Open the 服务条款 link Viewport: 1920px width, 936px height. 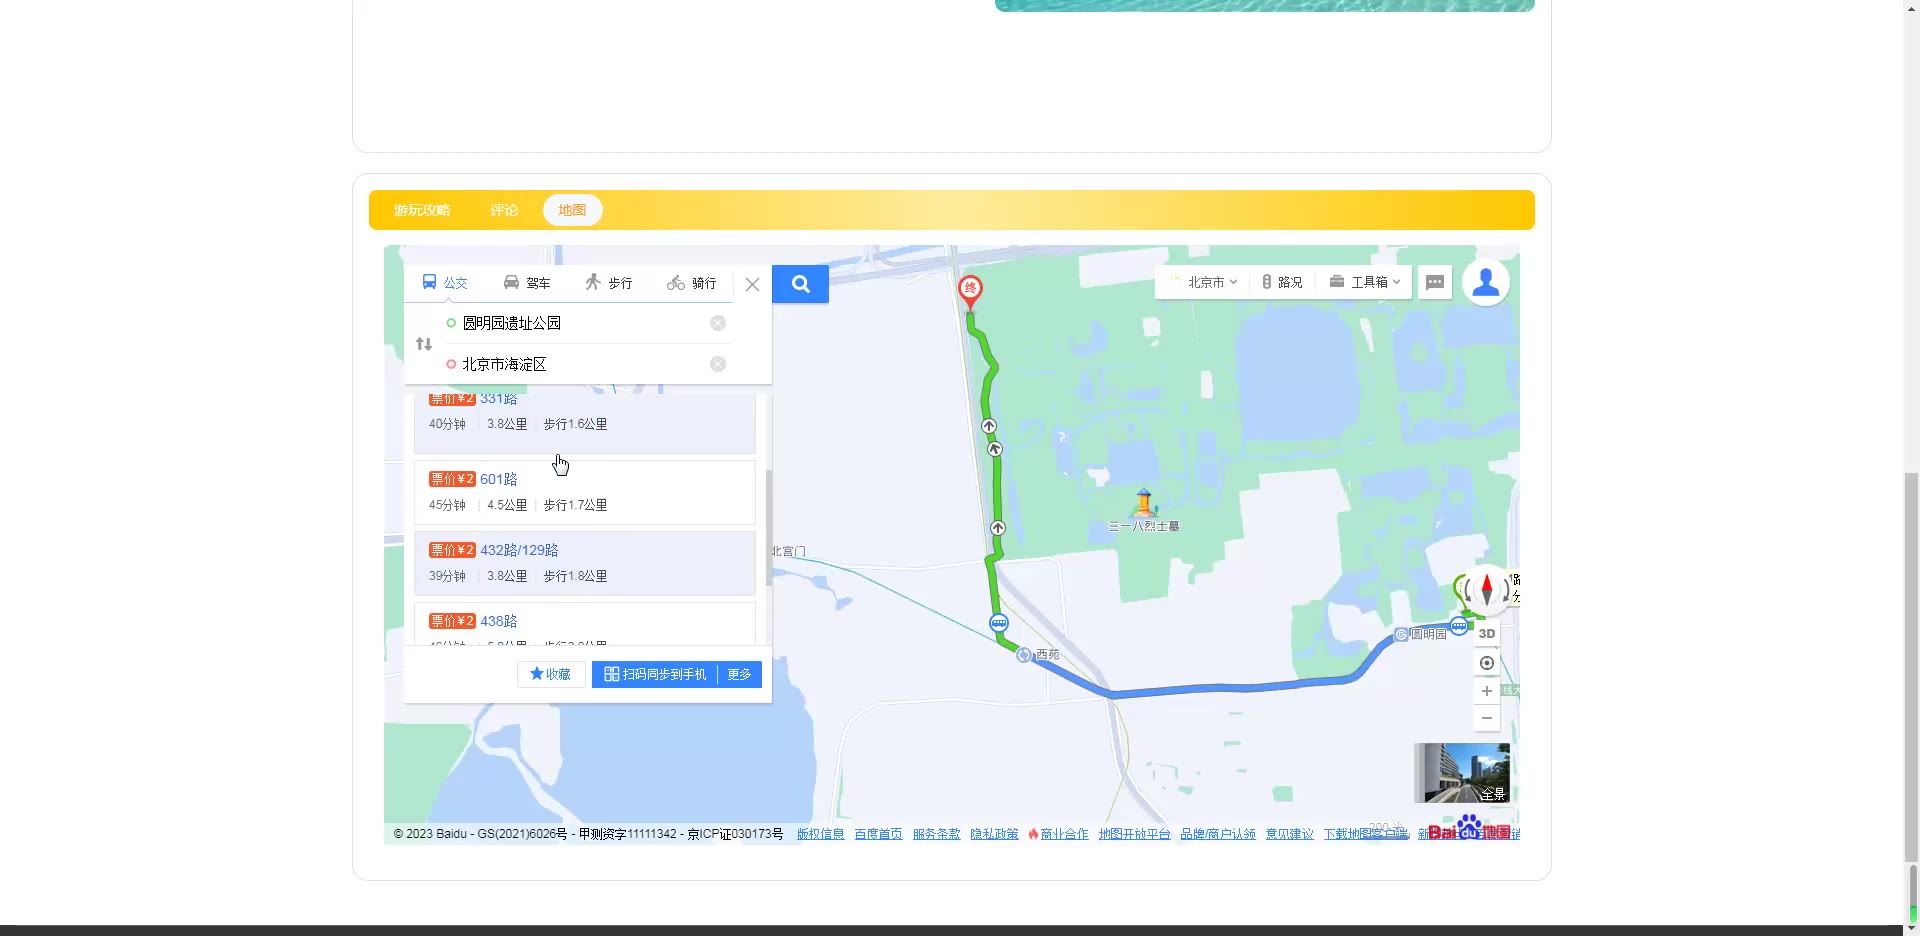(x=936, y=834)
